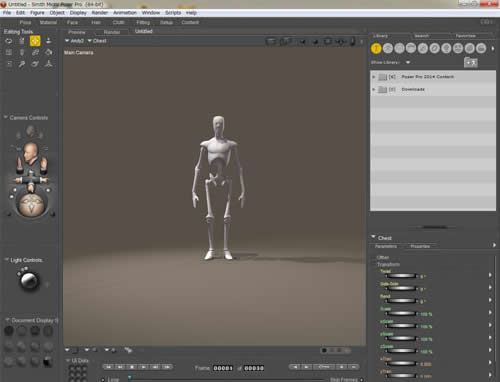The image size is (500, 382).
Task: Open the Scripts menu
Action: pos(173,13)
